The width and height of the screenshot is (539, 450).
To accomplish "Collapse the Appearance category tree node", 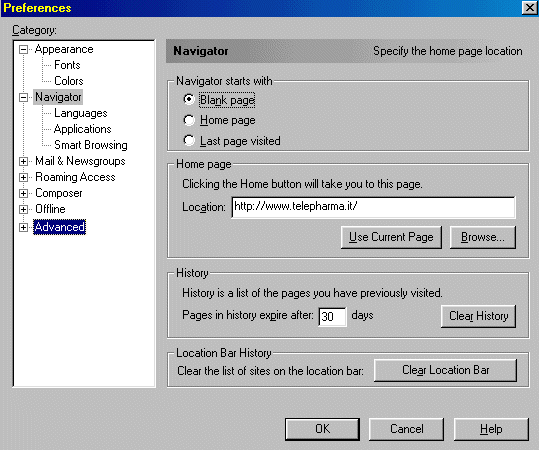I will click(x=23, y=50).
